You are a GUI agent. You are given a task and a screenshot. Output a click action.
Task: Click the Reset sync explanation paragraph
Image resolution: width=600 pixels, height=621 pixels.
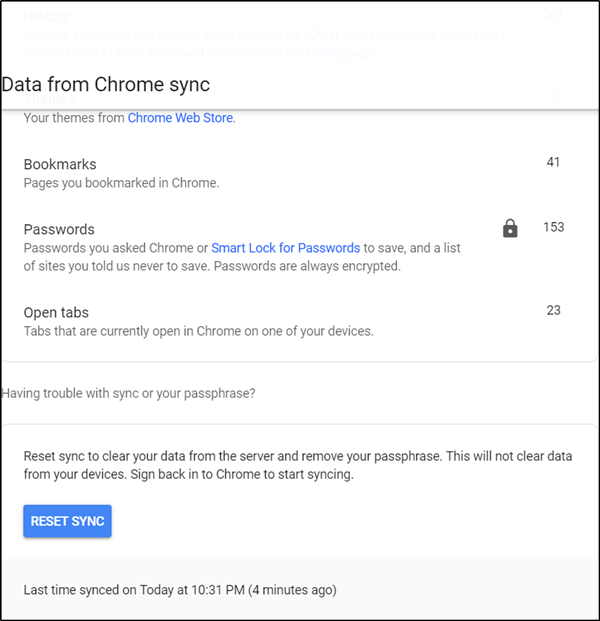(297, 465)
